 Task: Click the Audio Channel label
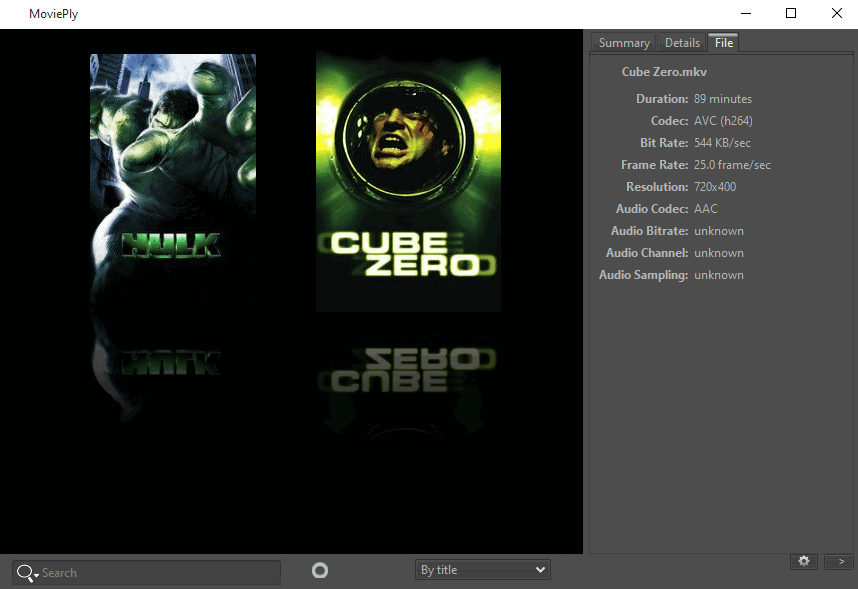pyautogui.click(x=647, y=253)
